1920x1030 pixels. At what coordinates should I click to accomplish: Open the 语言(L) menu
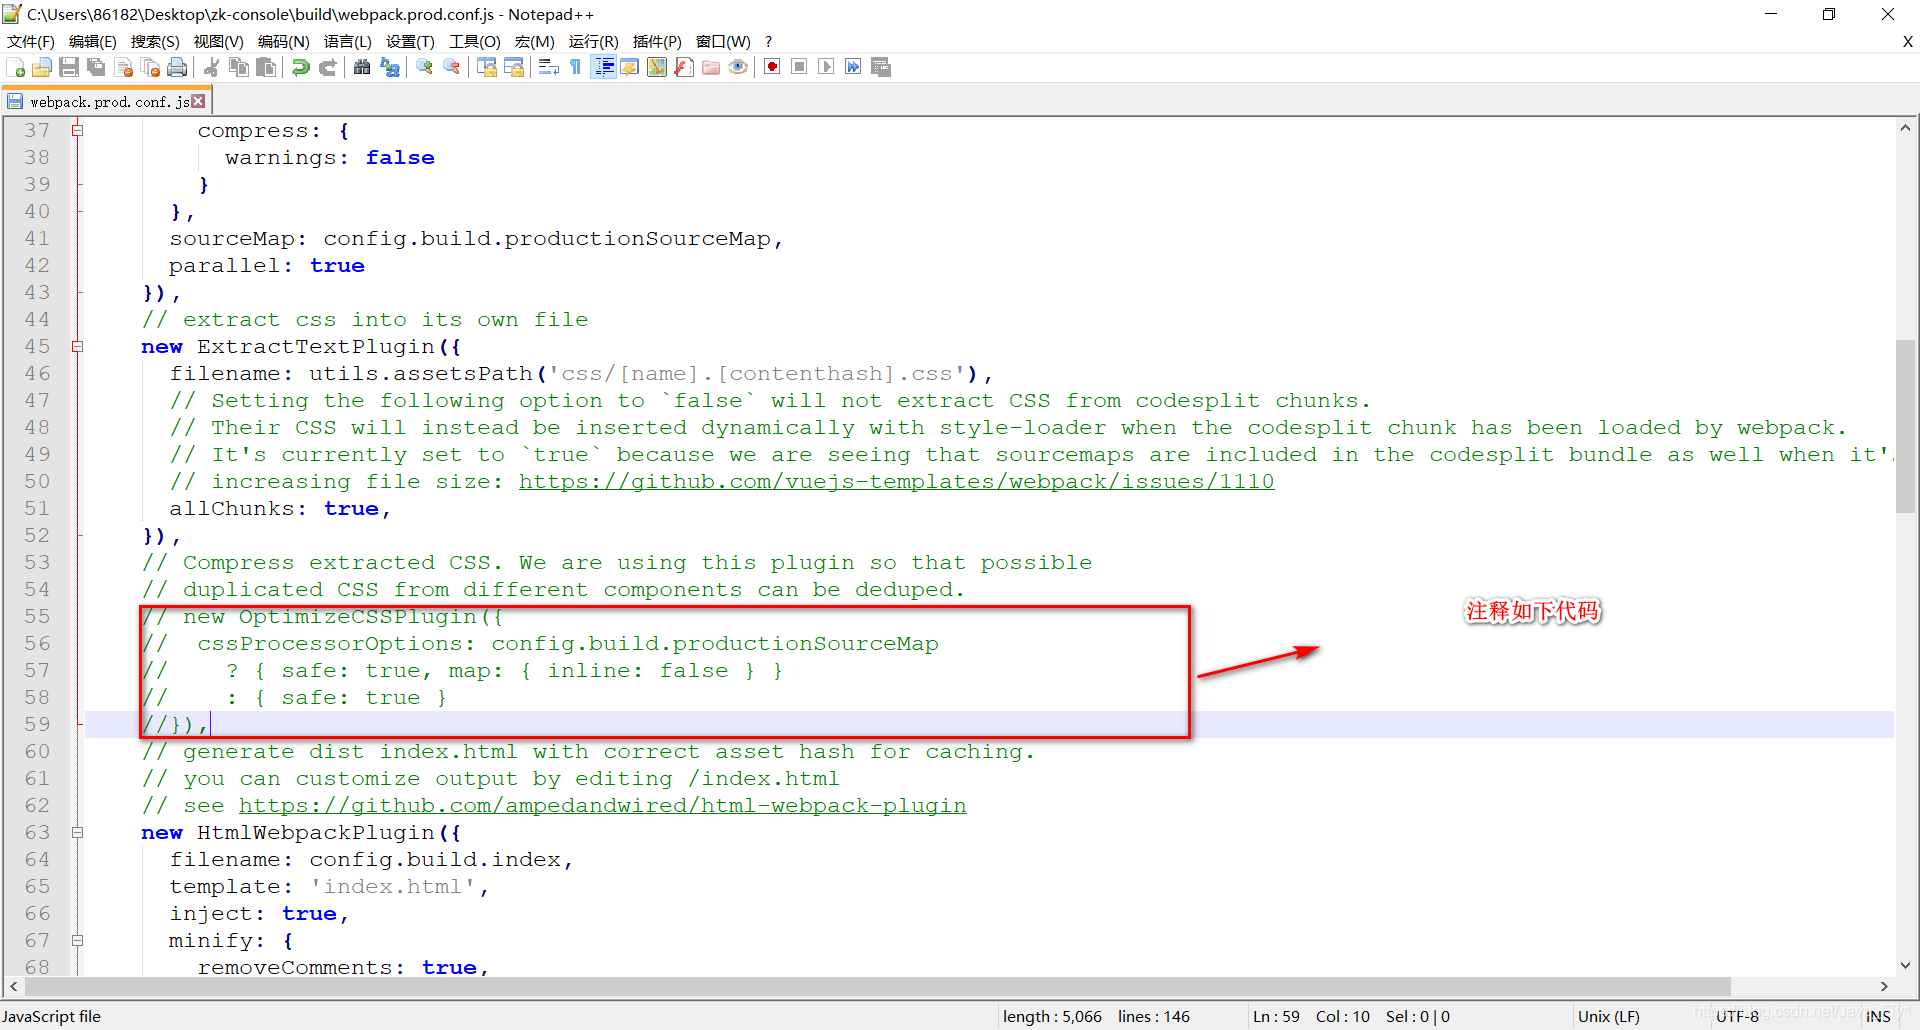[348, 41]
